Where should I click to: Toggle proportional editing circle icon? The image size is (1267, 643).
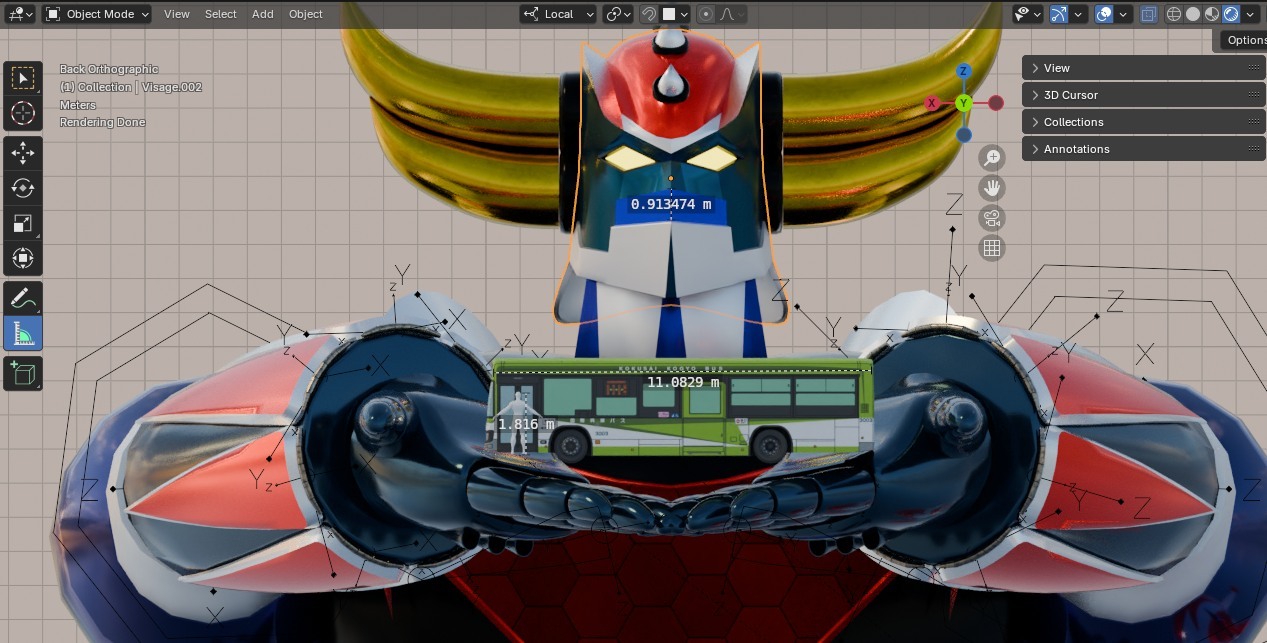tap(706, 14)
